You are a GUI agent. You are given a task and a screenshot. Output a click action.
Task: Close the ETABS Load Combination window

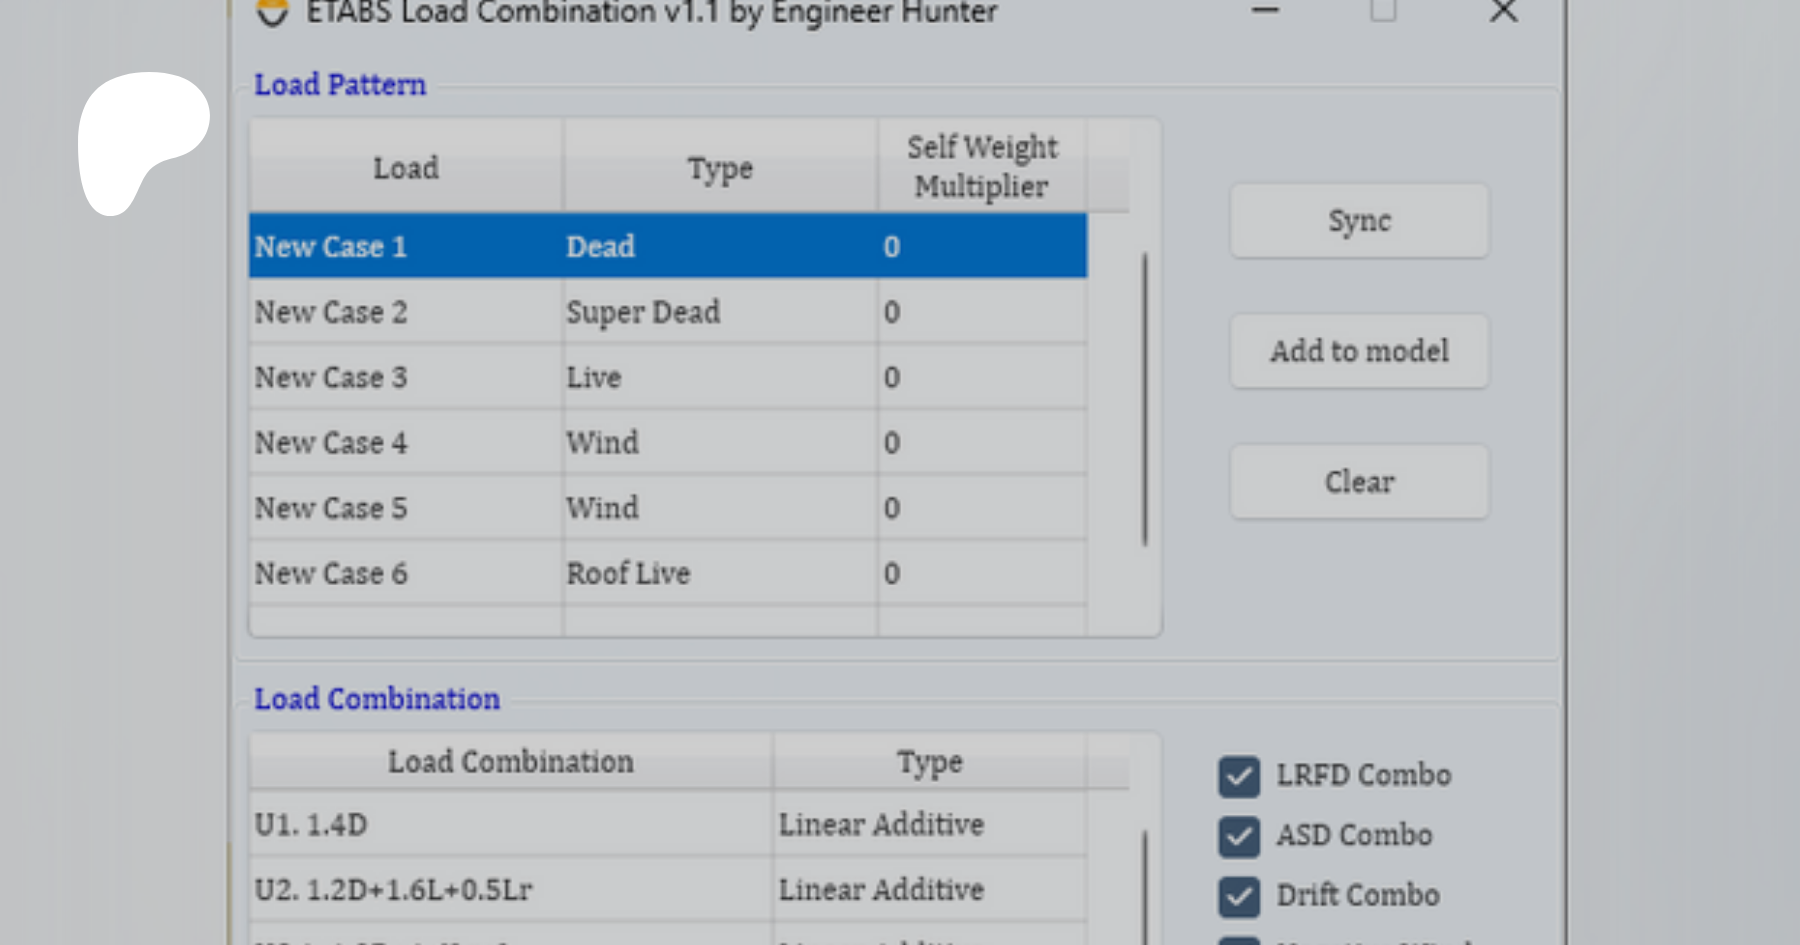point(1503,12)
